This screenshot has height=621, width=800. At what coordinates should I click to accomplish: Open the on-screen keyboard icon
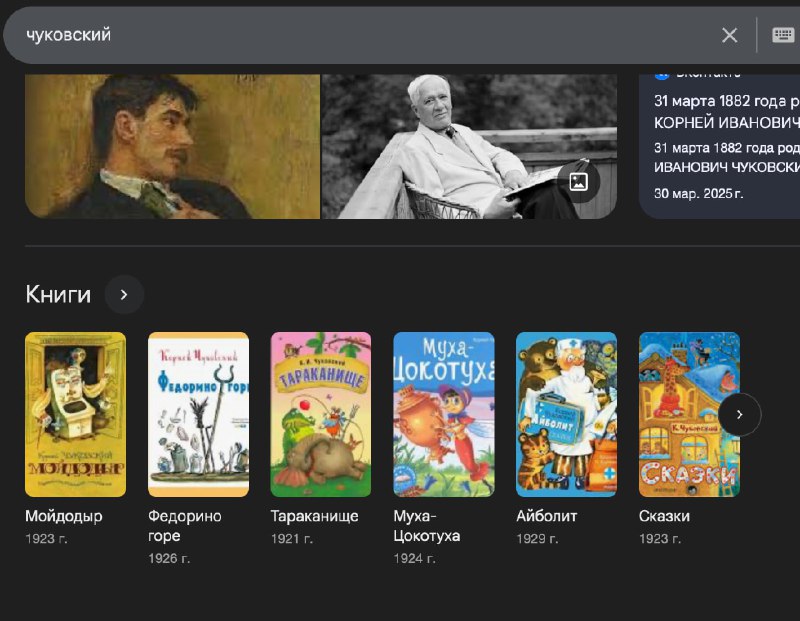coord(783,35)
